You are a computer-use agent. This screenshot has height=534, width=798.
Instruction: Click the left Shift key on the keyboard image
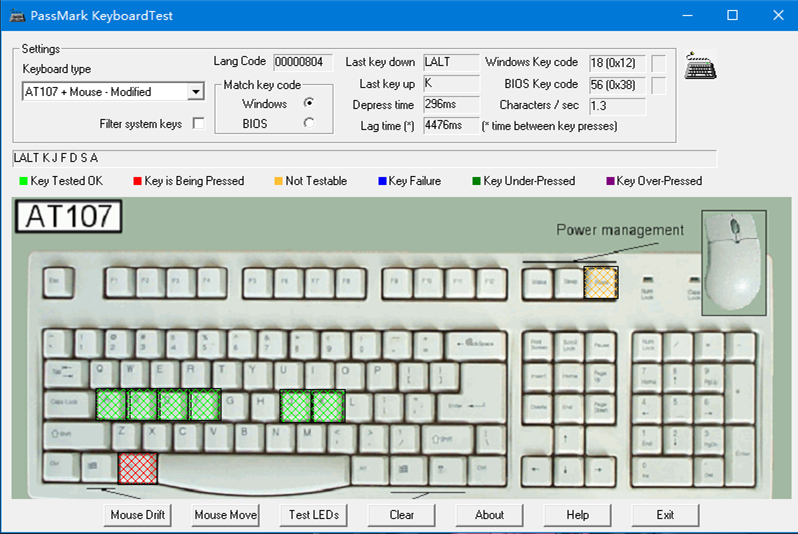(76, 436)
